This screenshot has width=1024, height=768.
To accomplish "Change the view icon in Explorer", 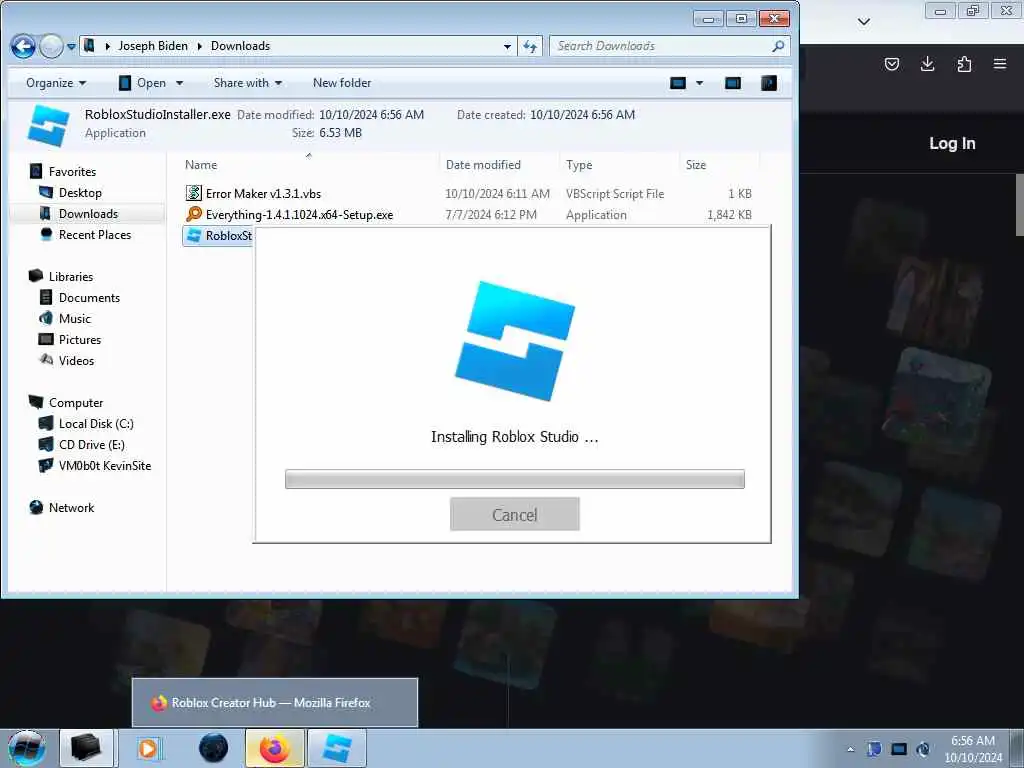I will coord(678,83).
